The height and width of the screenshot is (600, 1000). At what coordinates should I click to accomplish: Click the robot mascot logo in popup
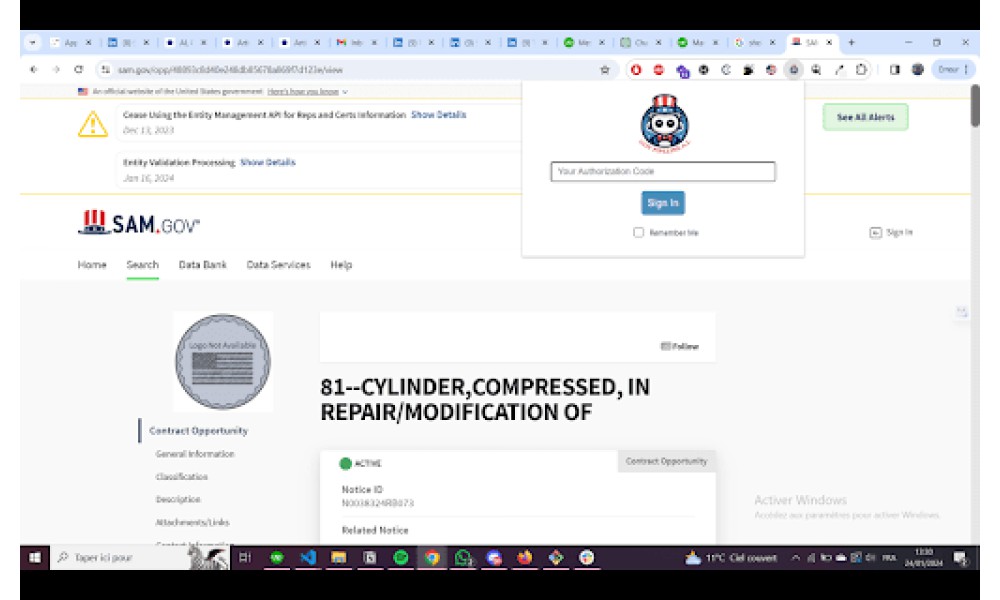(x=665, y=122)
